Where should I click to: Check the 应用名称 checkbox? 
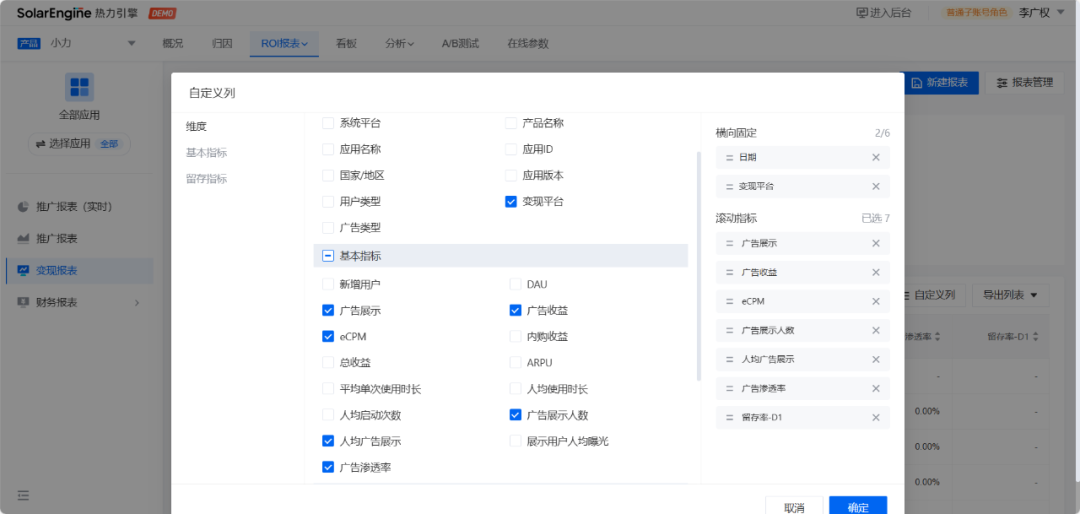click(x=328, y=150)
